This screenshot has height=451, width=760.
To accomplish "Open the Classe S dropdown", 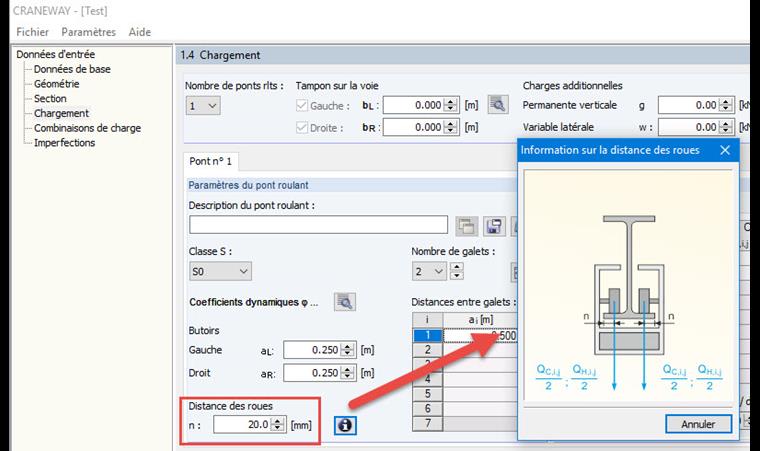I will [220, 272].
